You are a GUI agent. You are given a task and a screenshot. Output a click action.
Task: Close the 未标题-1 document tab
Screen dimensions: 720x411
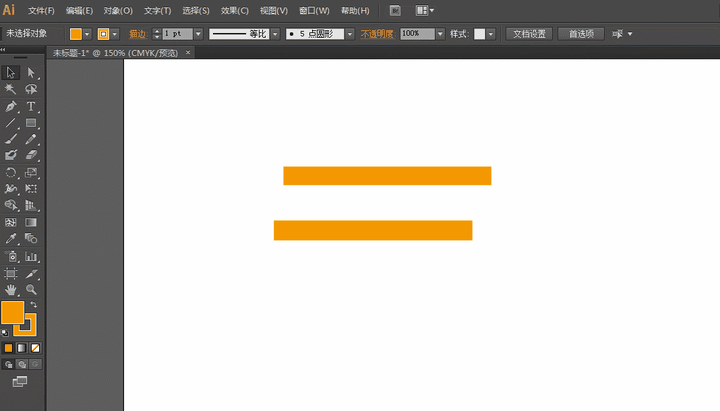188,52
